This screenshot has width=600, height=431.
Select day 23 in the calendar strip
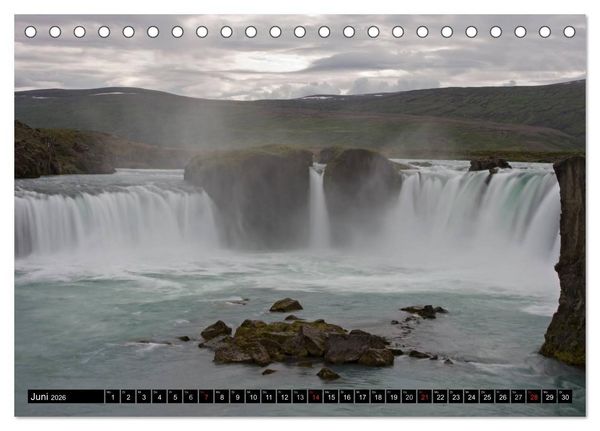pyautogui.click(x=456, y=397)
